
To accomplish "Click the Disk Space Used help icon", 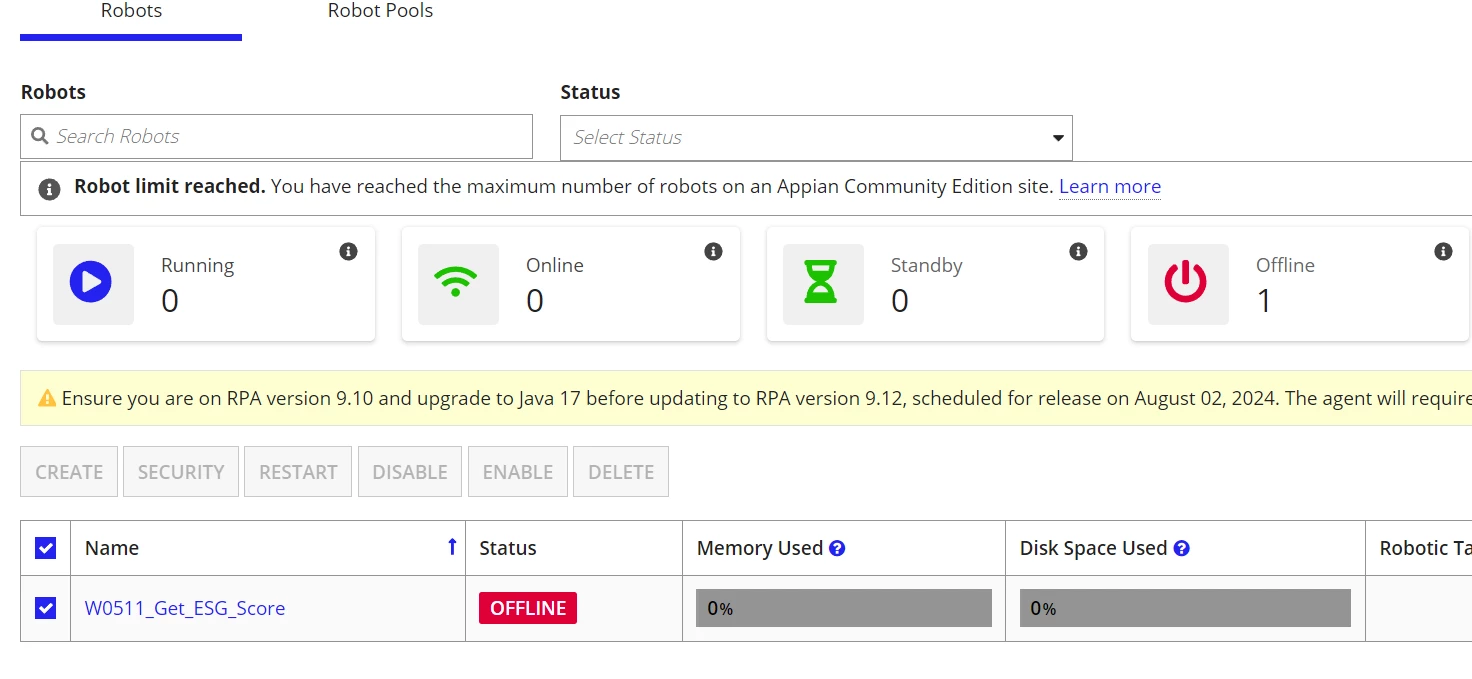I will click(1181, 548).
